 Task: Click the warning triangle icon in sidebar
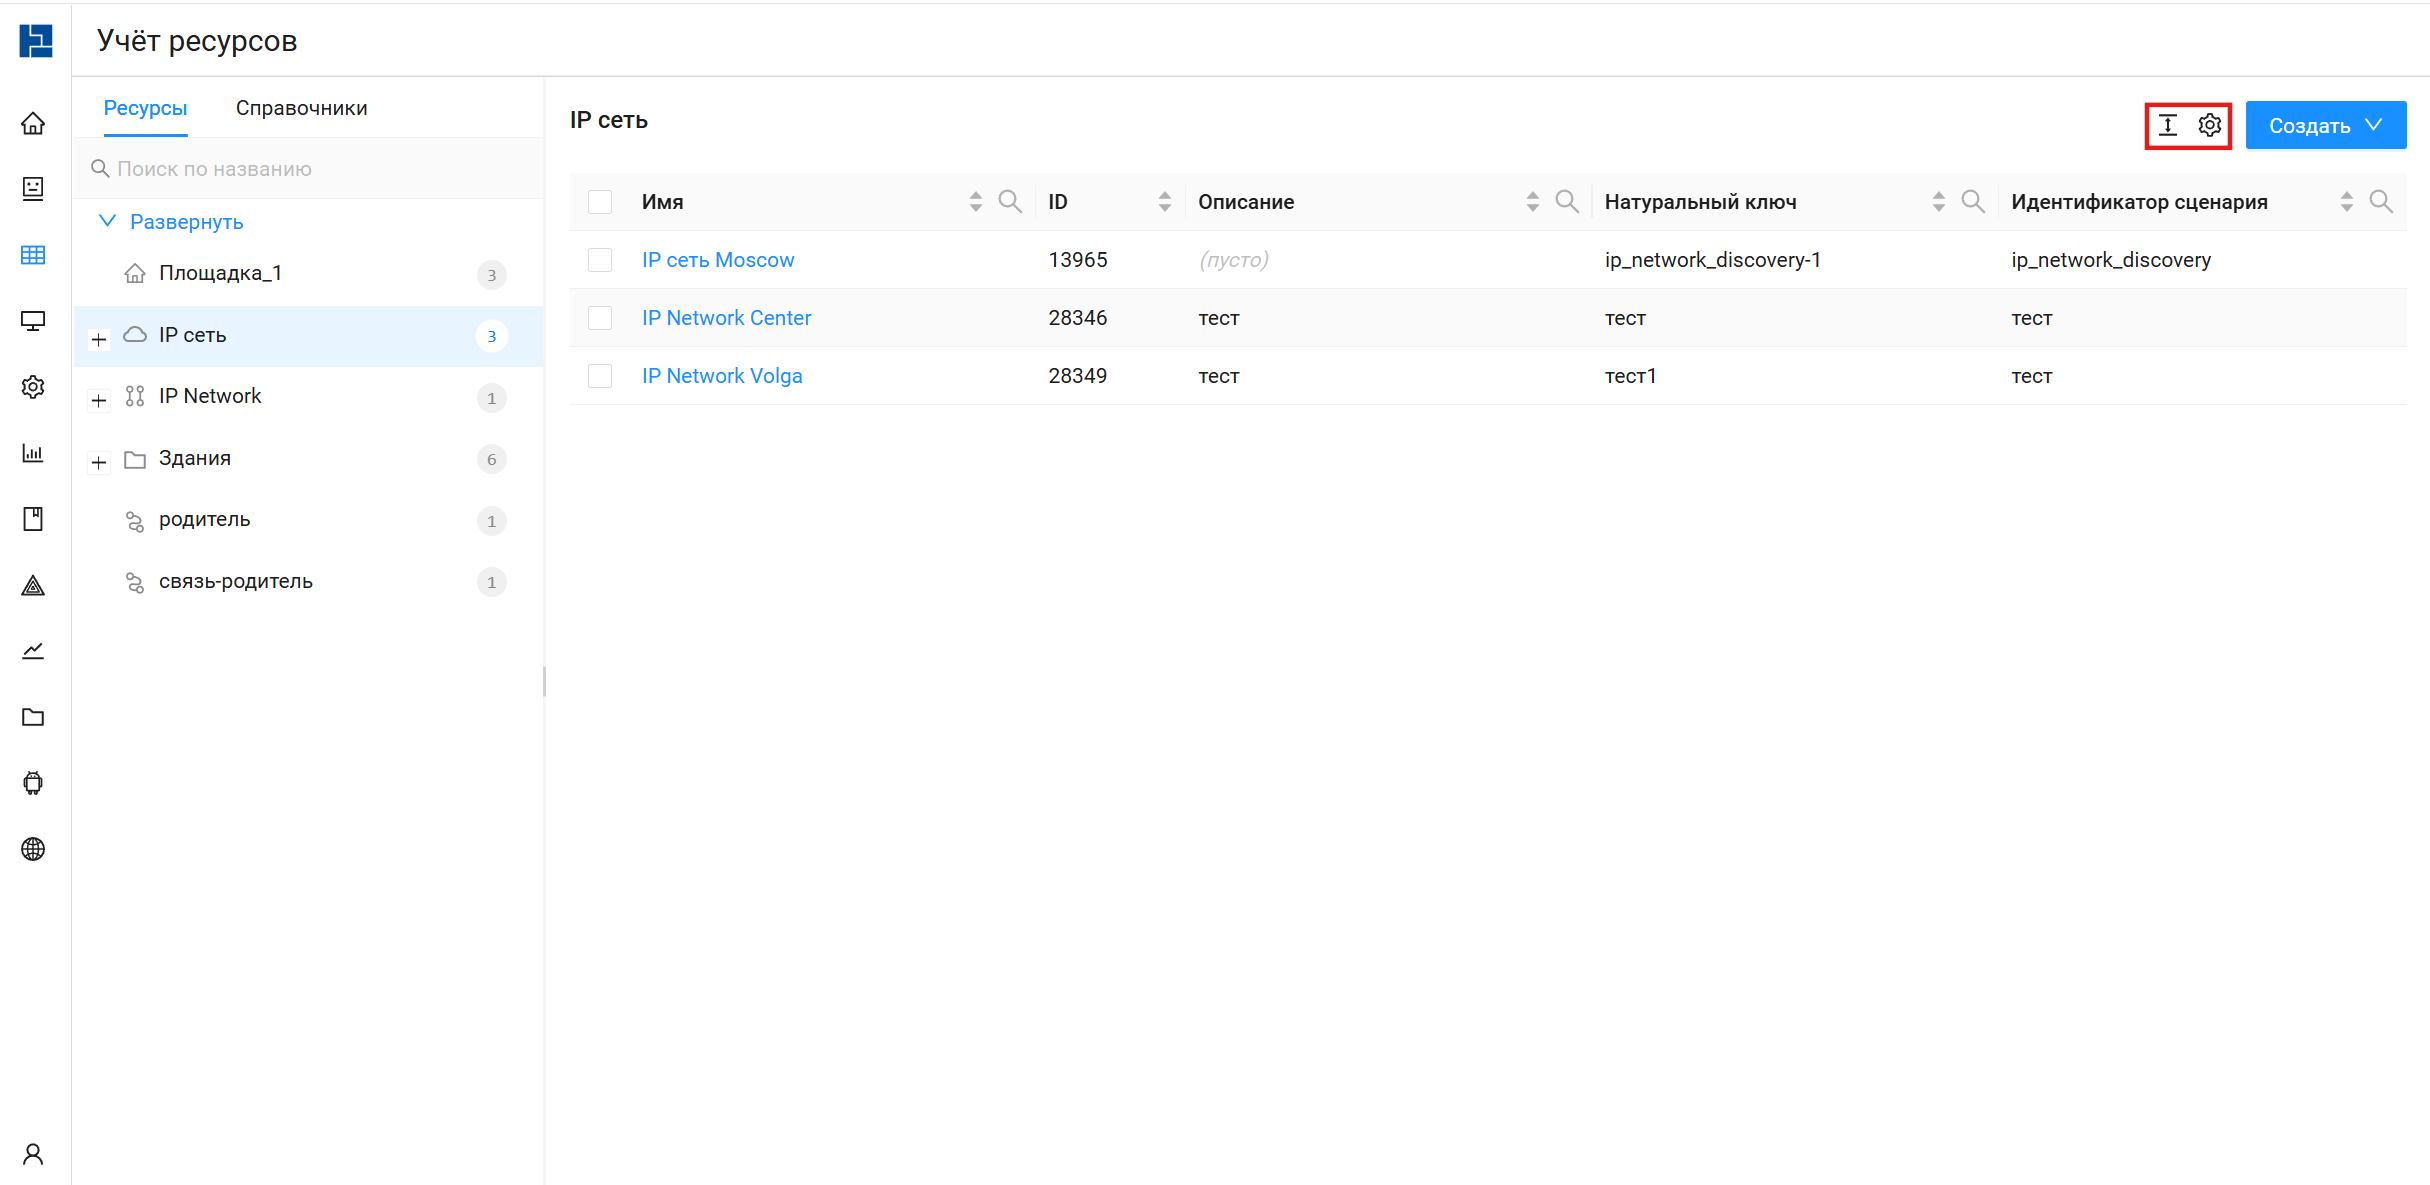coord(33,585)
